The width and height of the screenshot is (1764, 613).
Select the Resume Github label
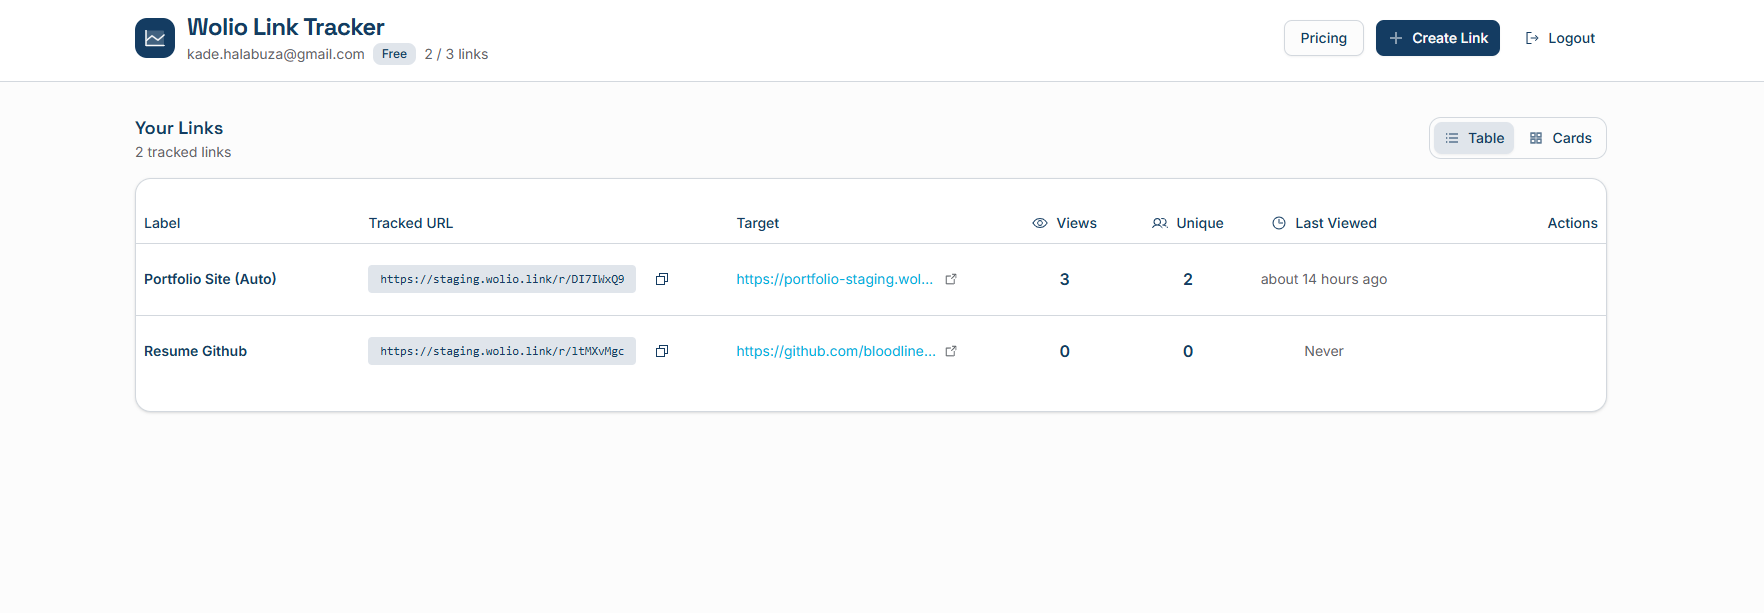coord(195,351)
